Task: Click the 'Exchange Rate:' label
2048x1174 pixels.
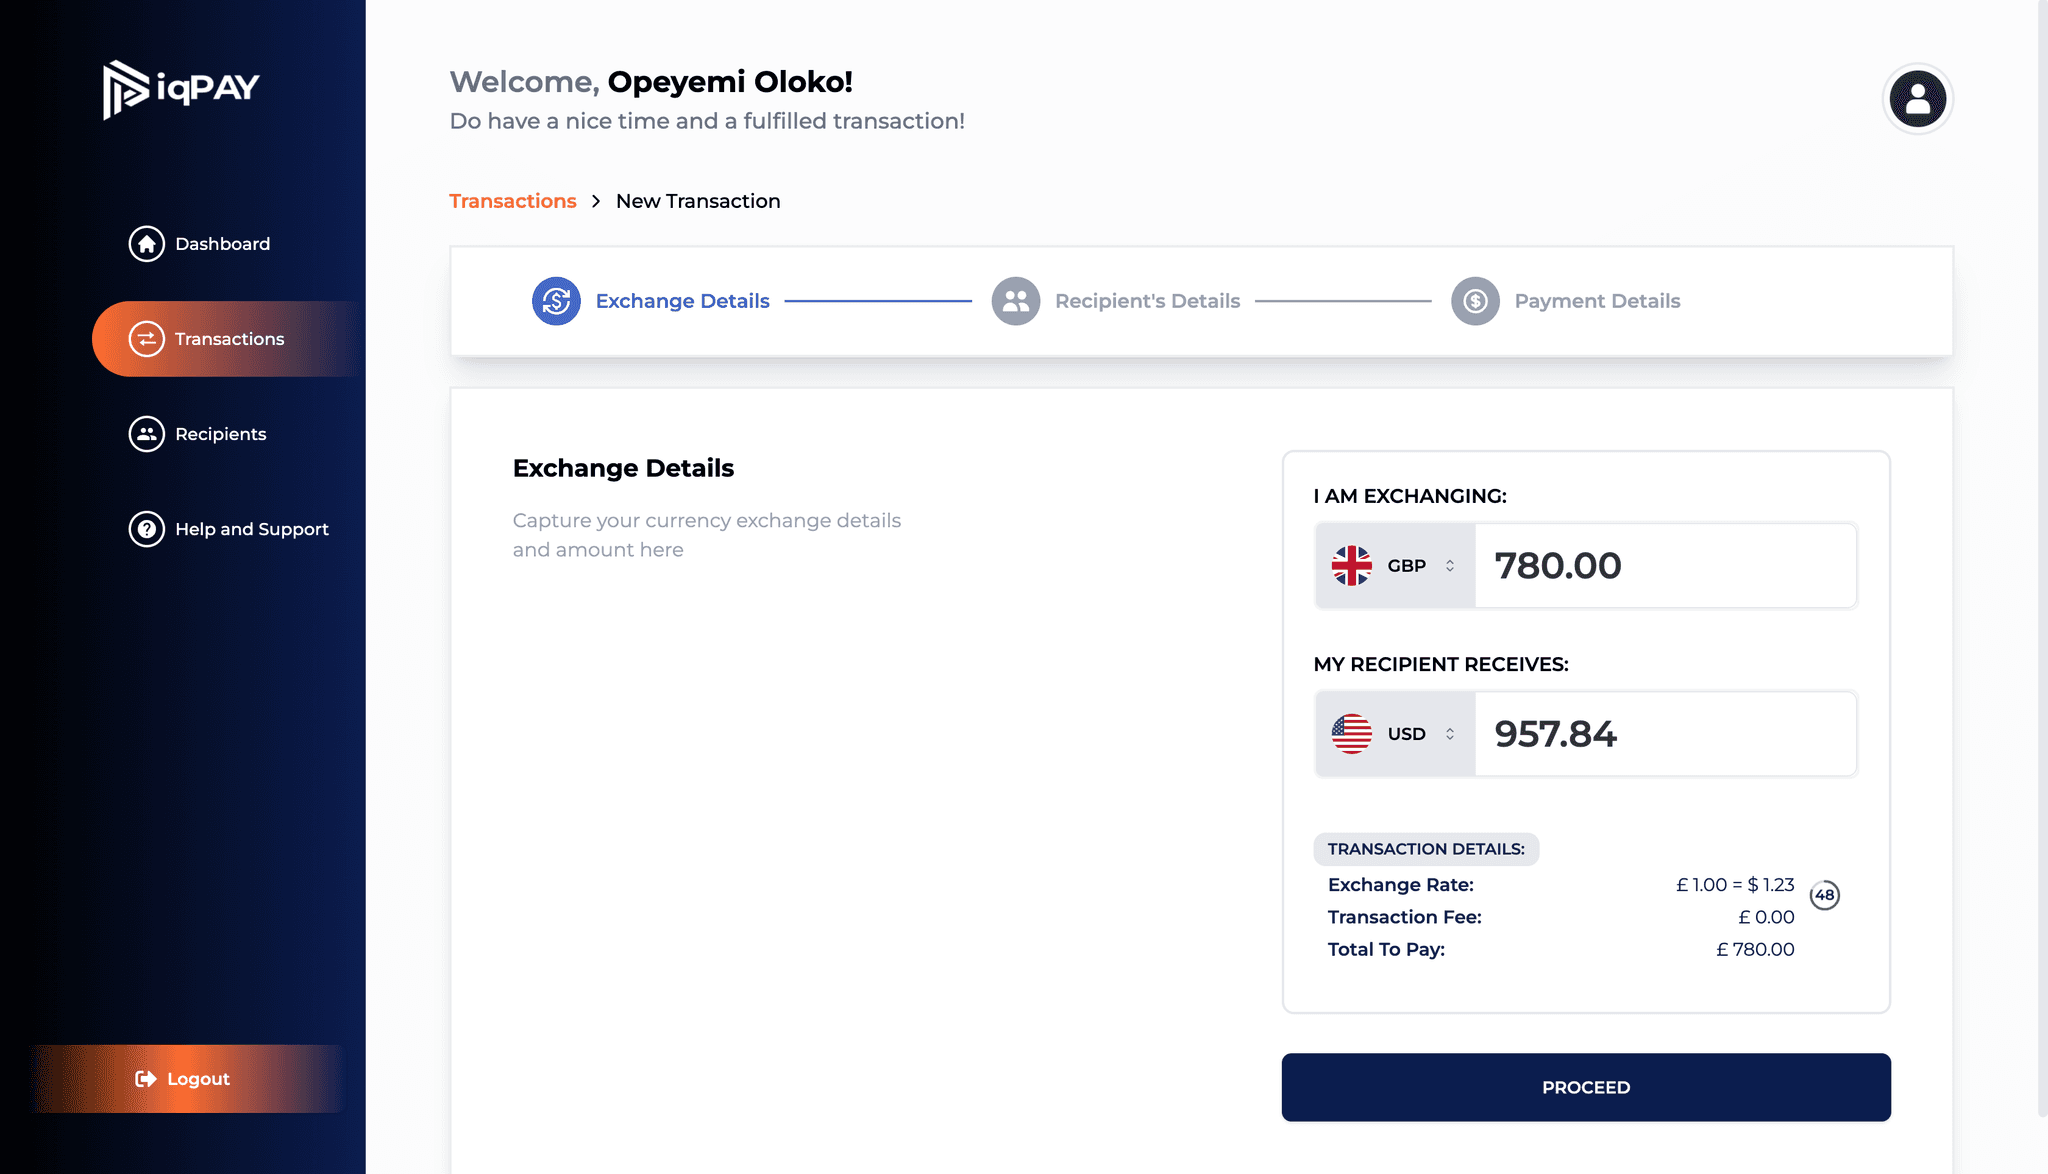Action: tap(1401, 885)
